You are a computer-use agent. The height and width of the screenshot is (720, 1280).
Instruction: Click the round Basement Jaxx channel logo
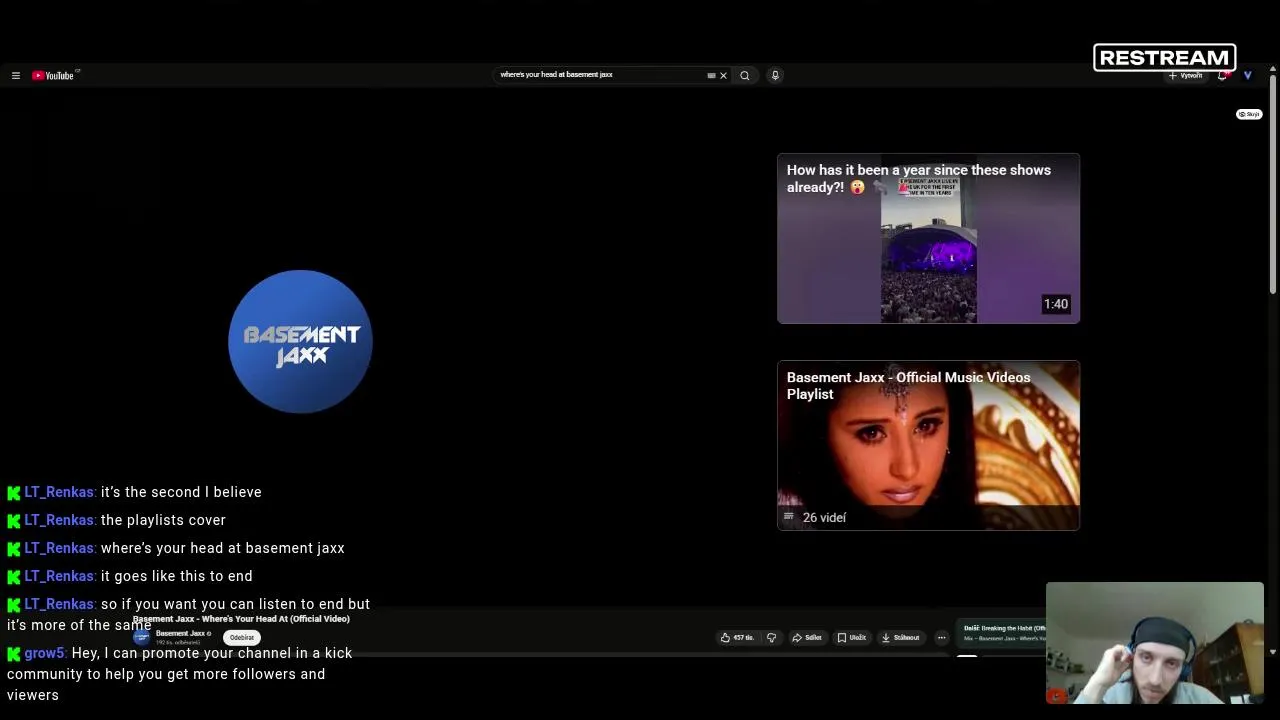[x=300, y=341]
